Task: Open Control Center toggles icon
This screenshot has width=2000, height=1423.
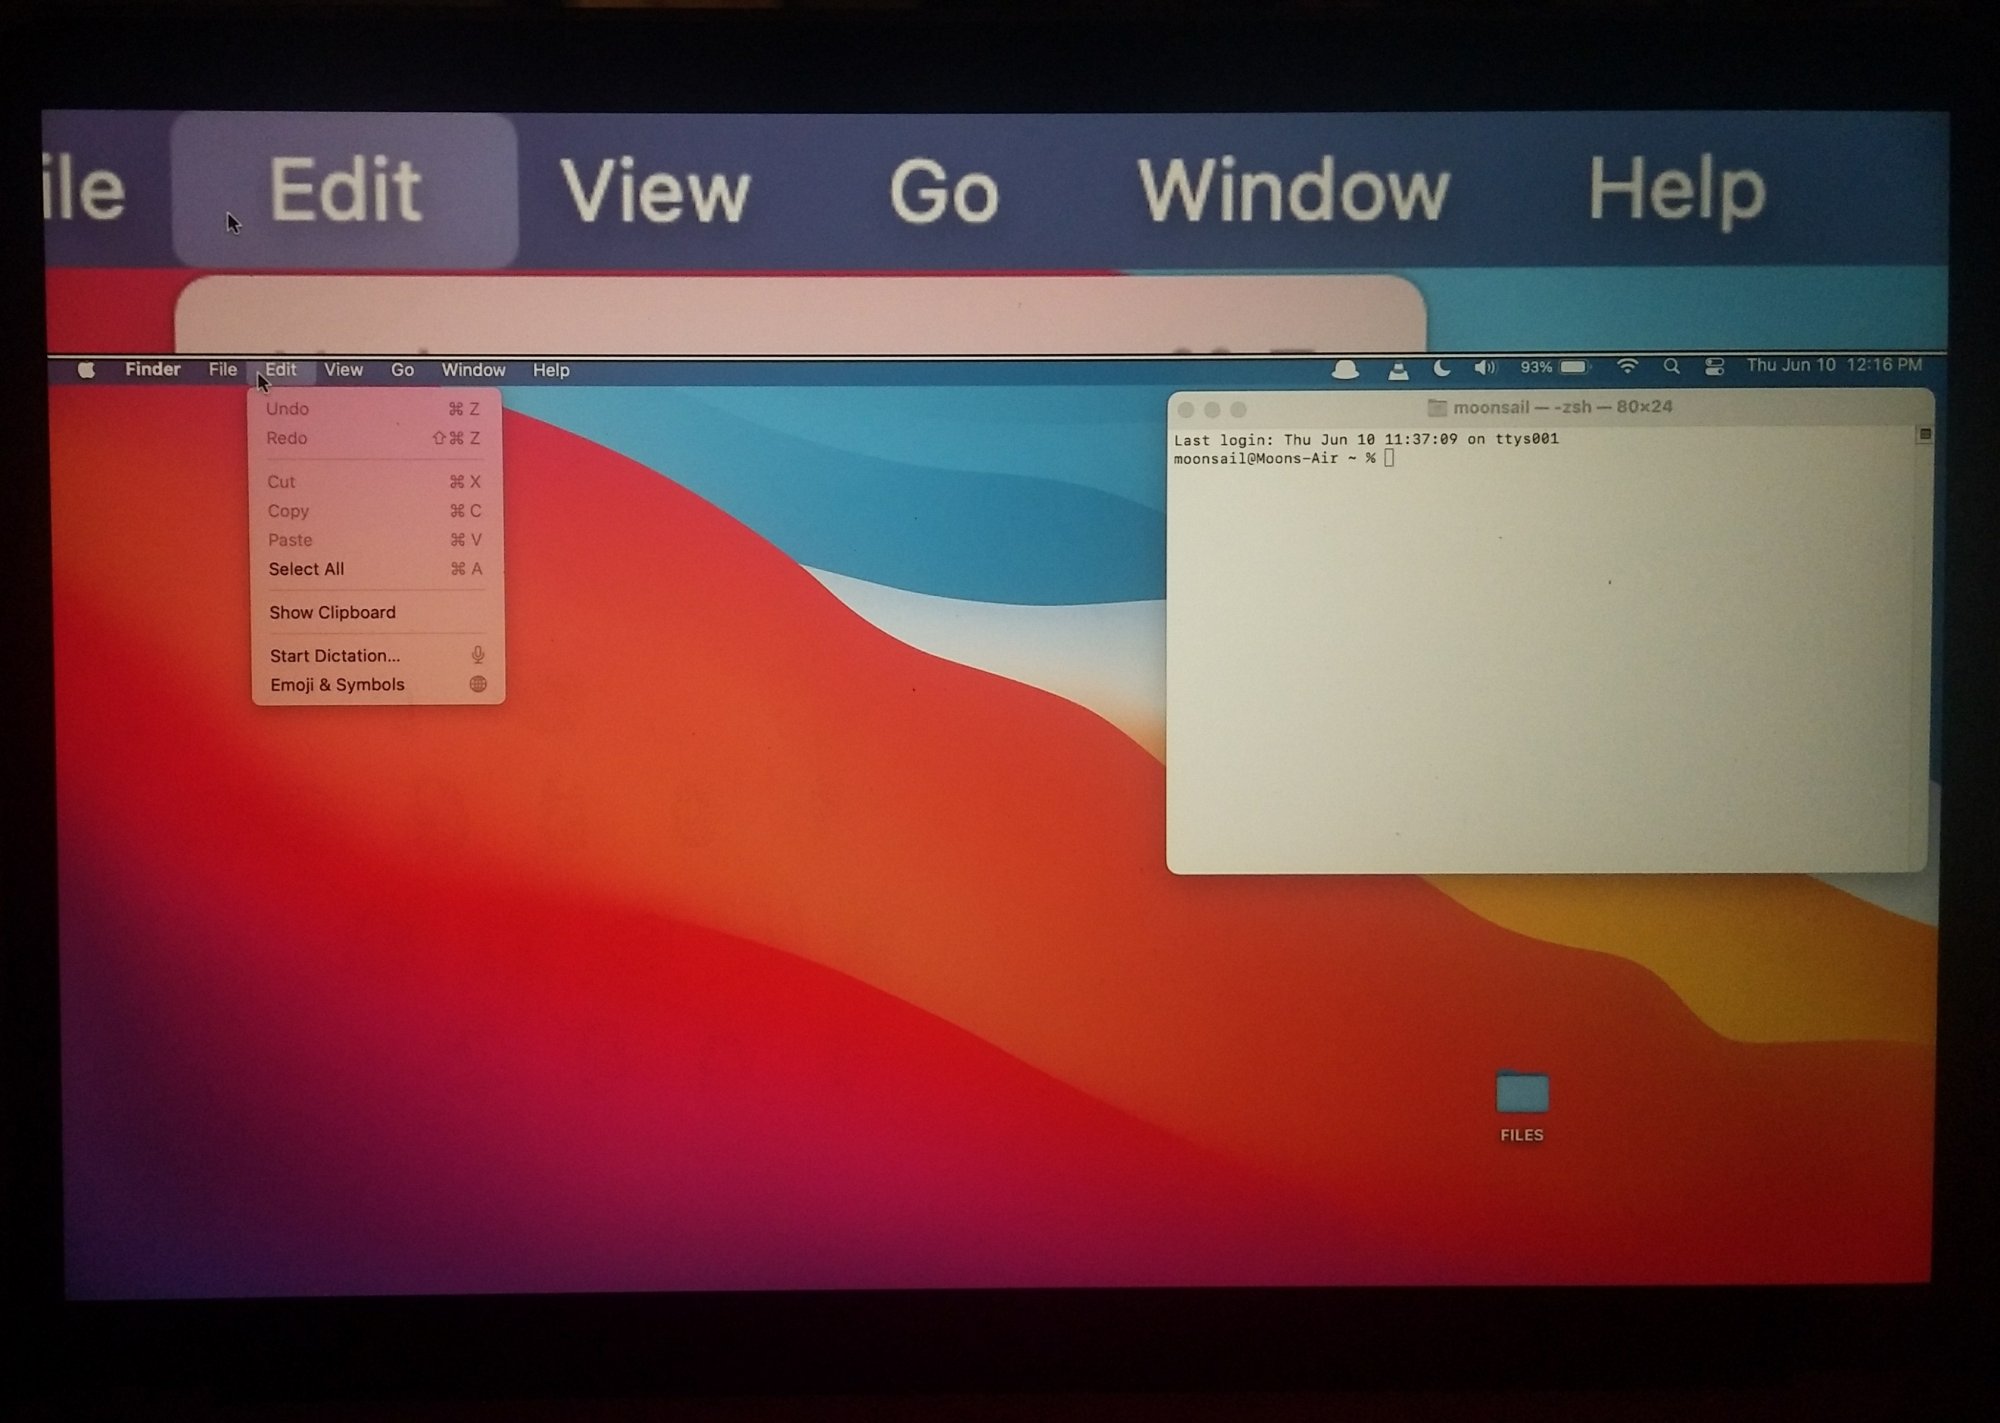Action: pos(1714,367)
